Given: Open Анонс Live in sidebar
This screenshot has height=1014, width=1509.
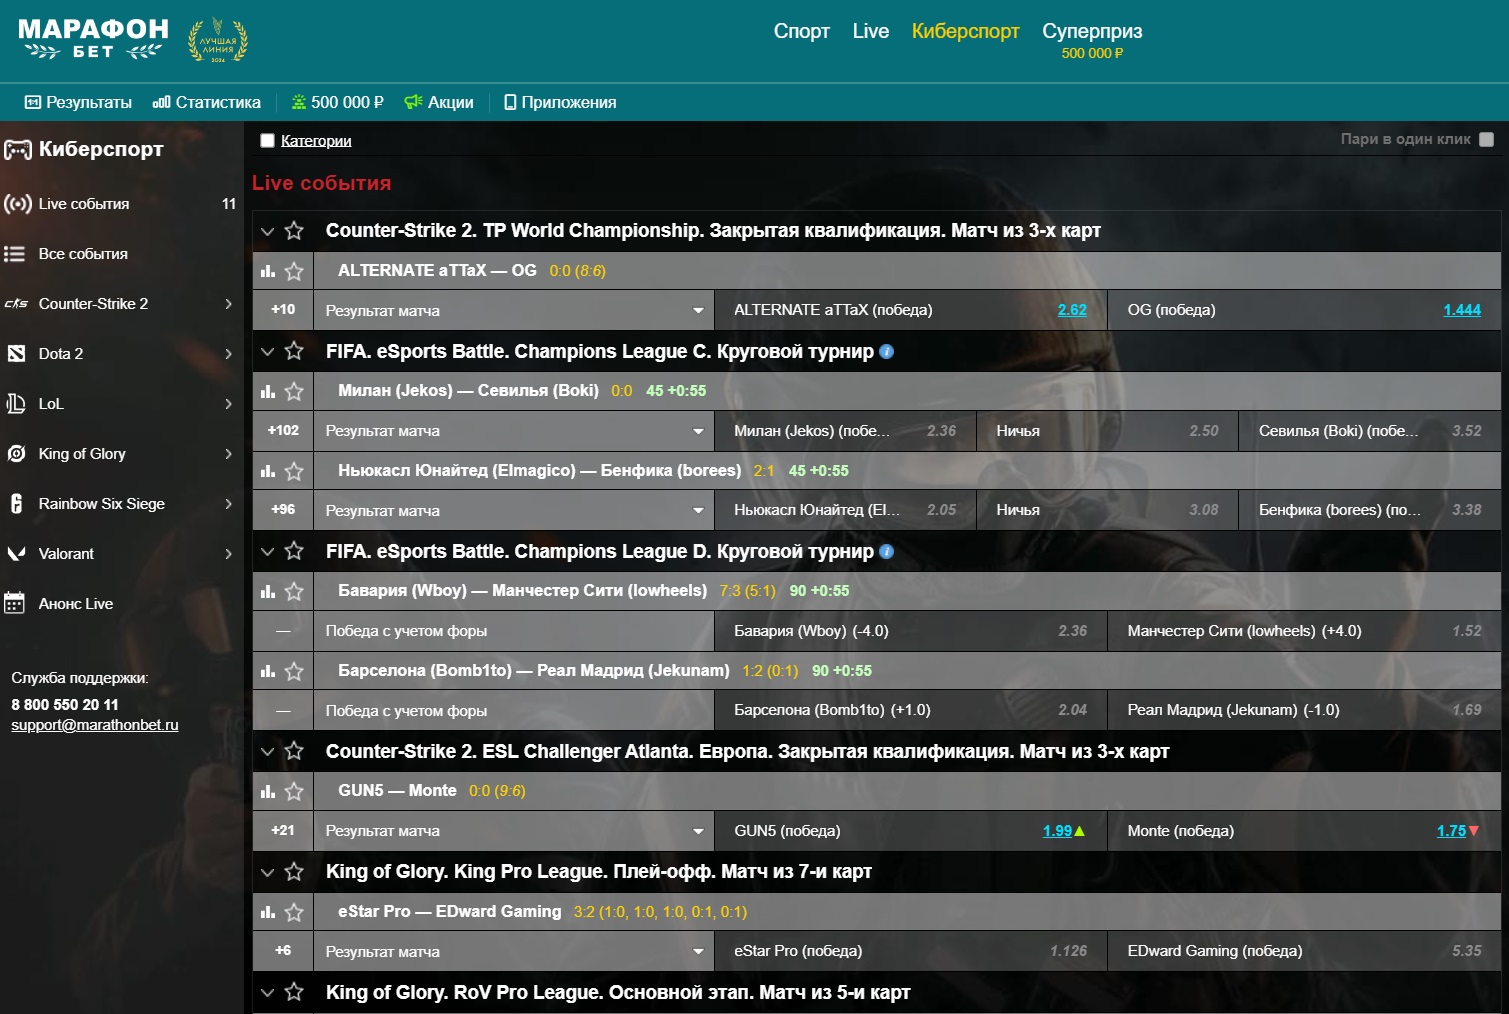Looking at the screenshot, I should pyautogui.click(x=121, y=604).
